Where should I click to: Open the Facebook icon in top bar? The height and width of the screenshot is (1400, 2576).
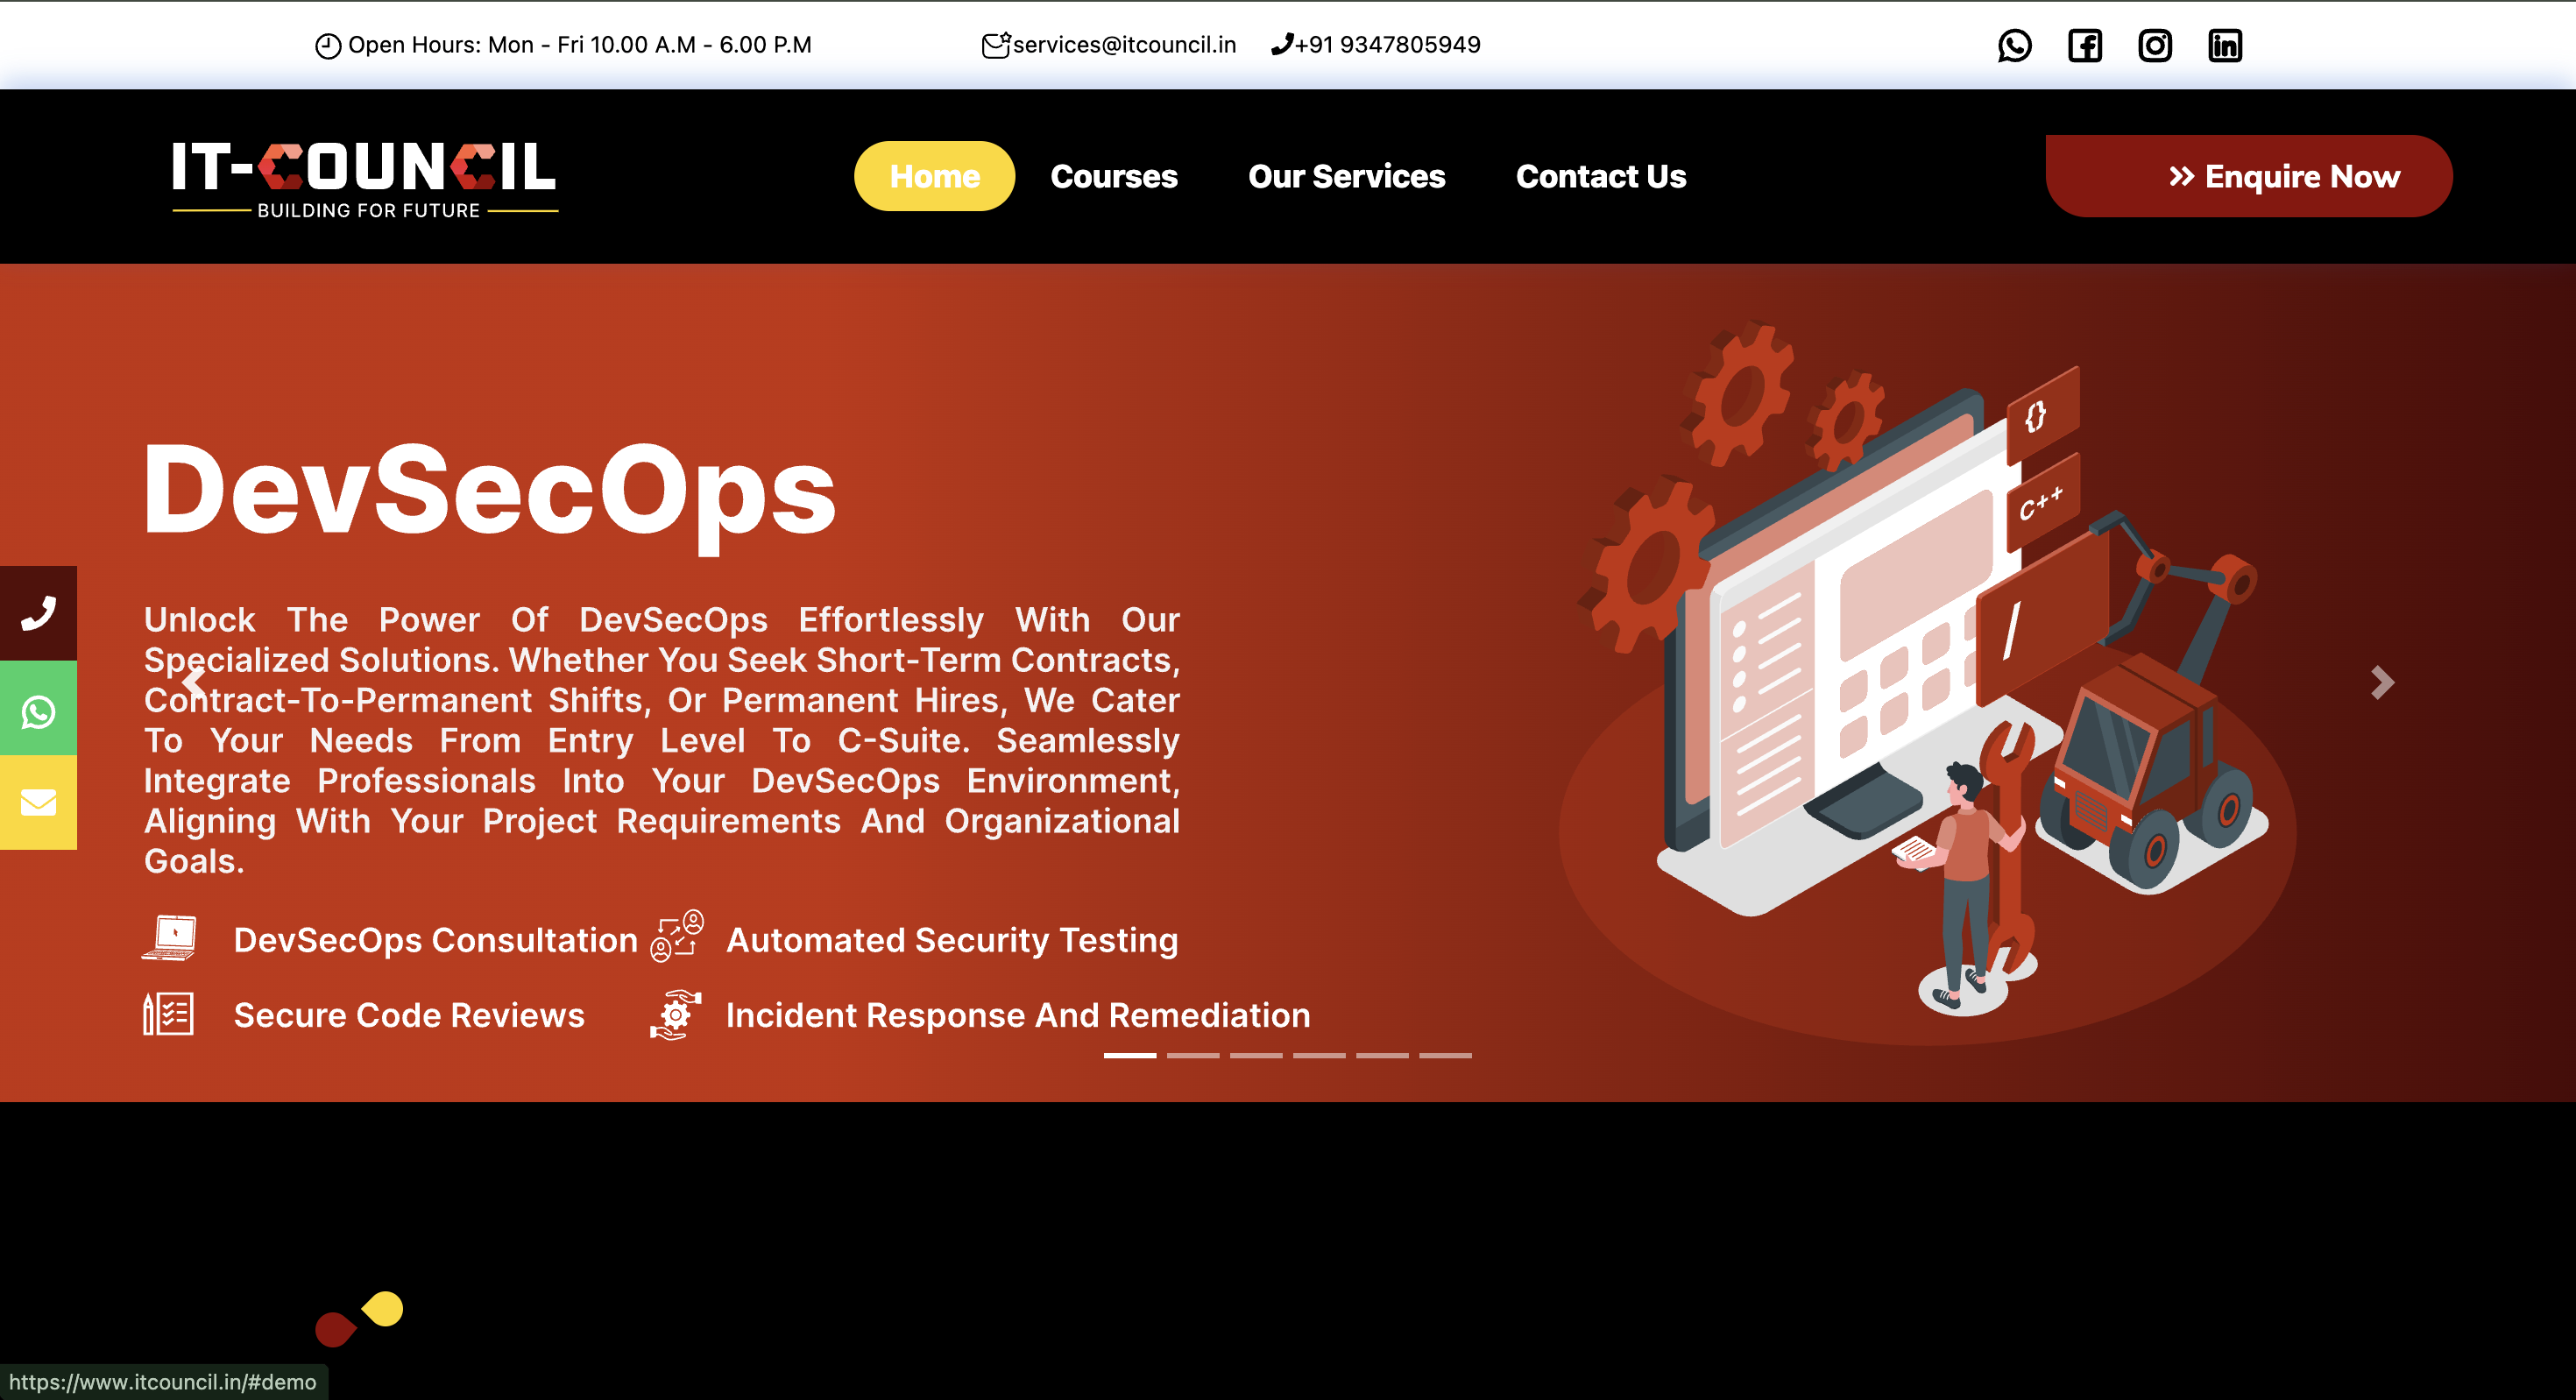pyautogui.click(x=2085, y=46)
